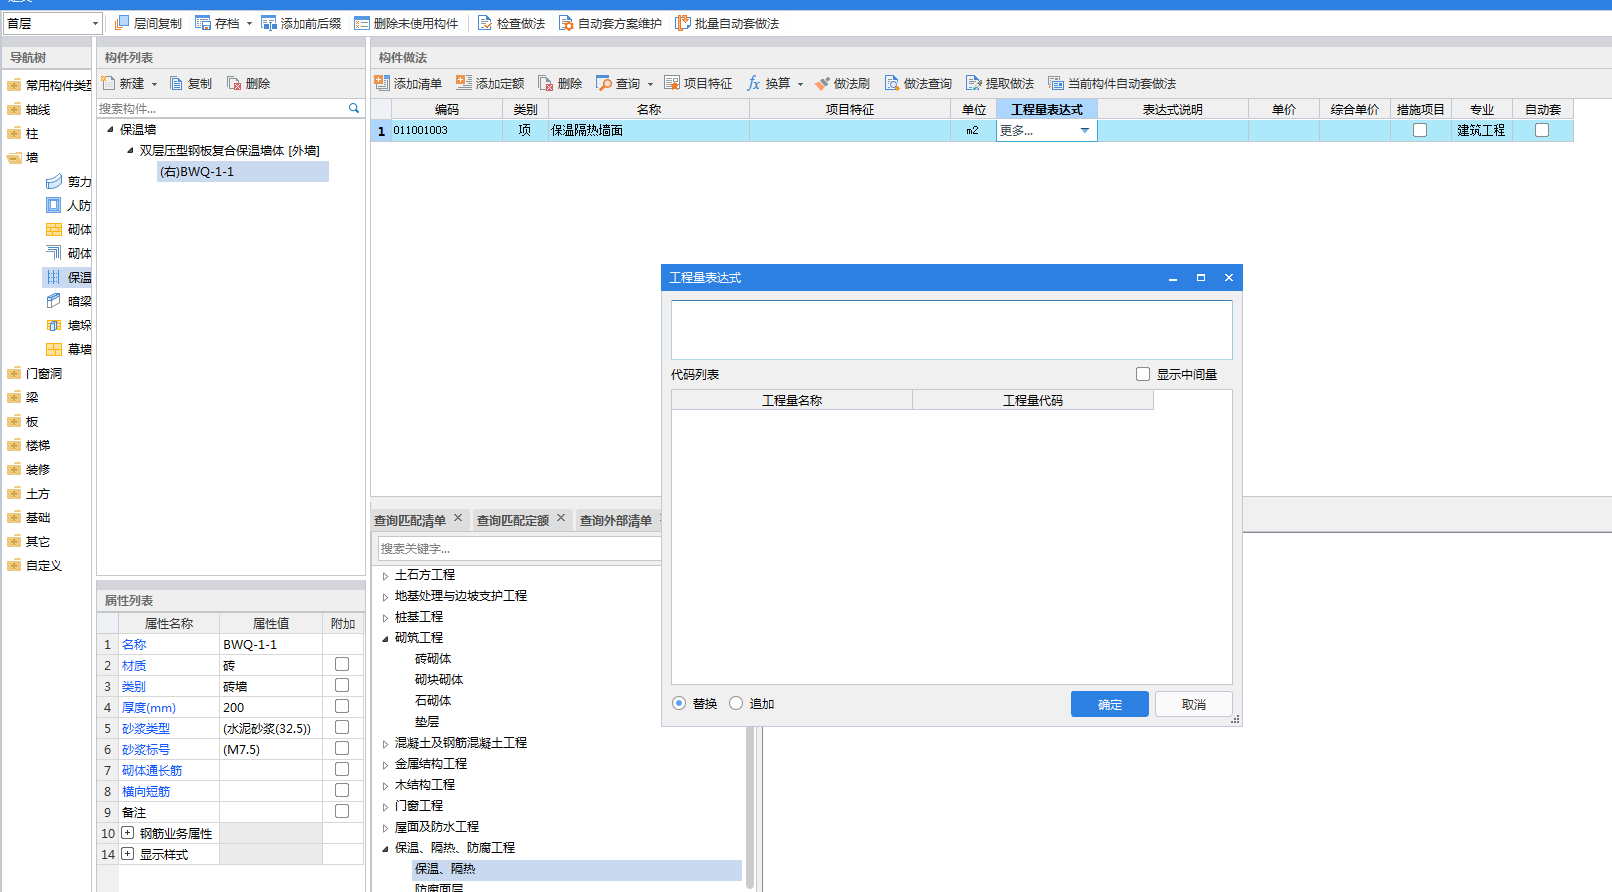Click the 检查做法 icon
The height and width of the screenshot is (892, 1612).
485,23
